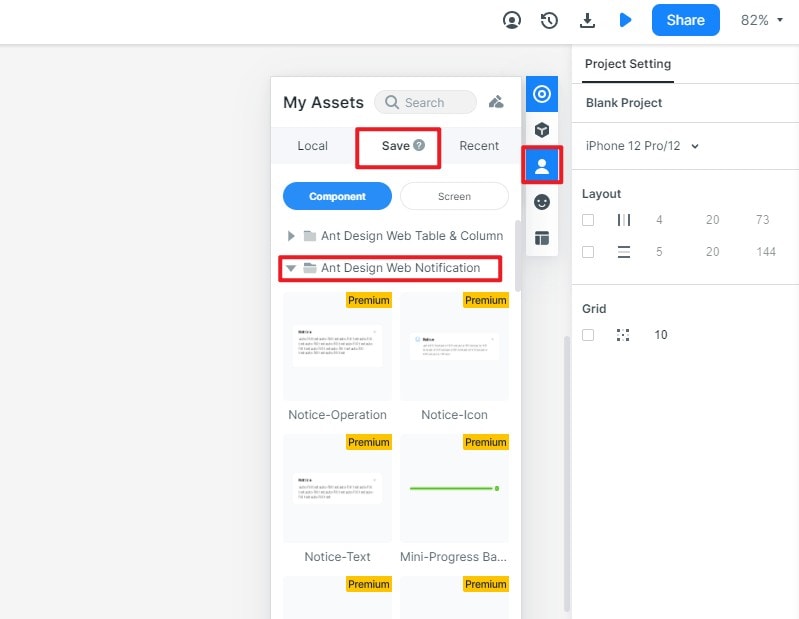799x619 pixels.
Task: Click the vertical columns layout icon
Action: point(624,220)
